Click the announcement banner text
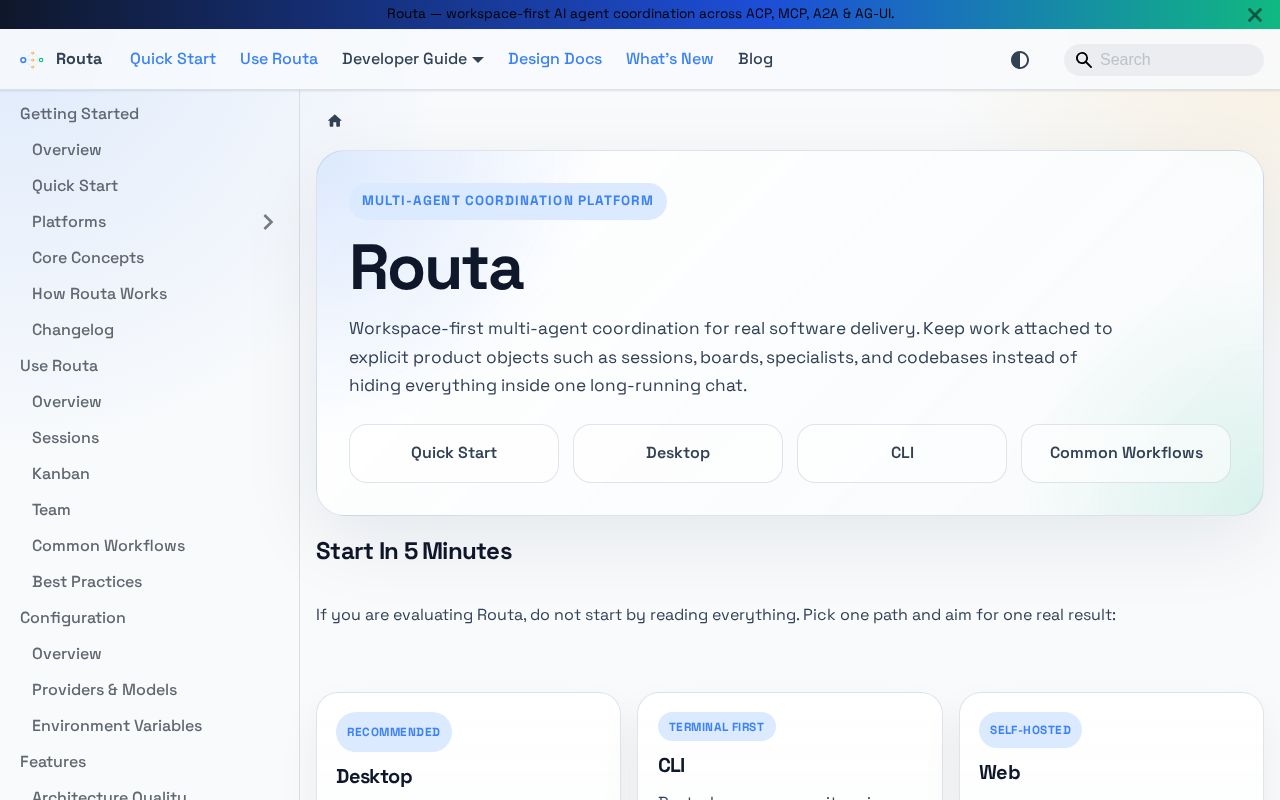The height and width of the screenshot is (800, 1280). (x=640, y=14)
